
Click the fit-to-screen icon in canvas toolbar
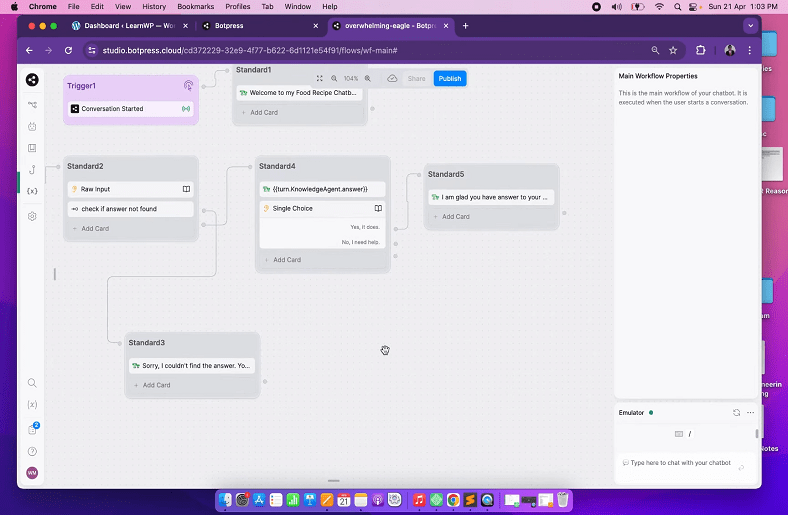point(320,78)
